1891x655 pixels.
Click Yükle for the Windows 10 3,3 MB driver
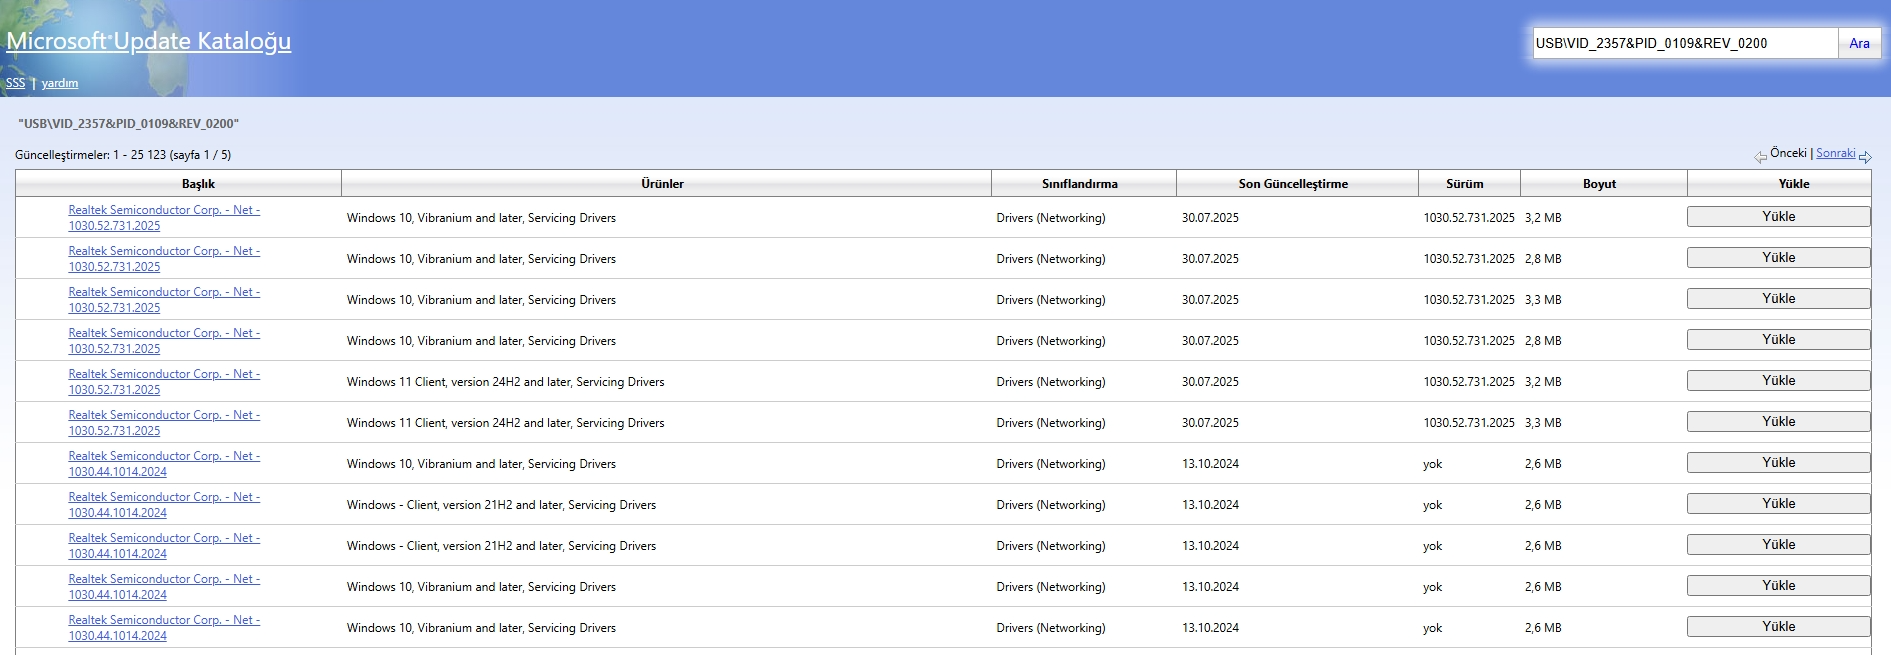pos(1779,299)
